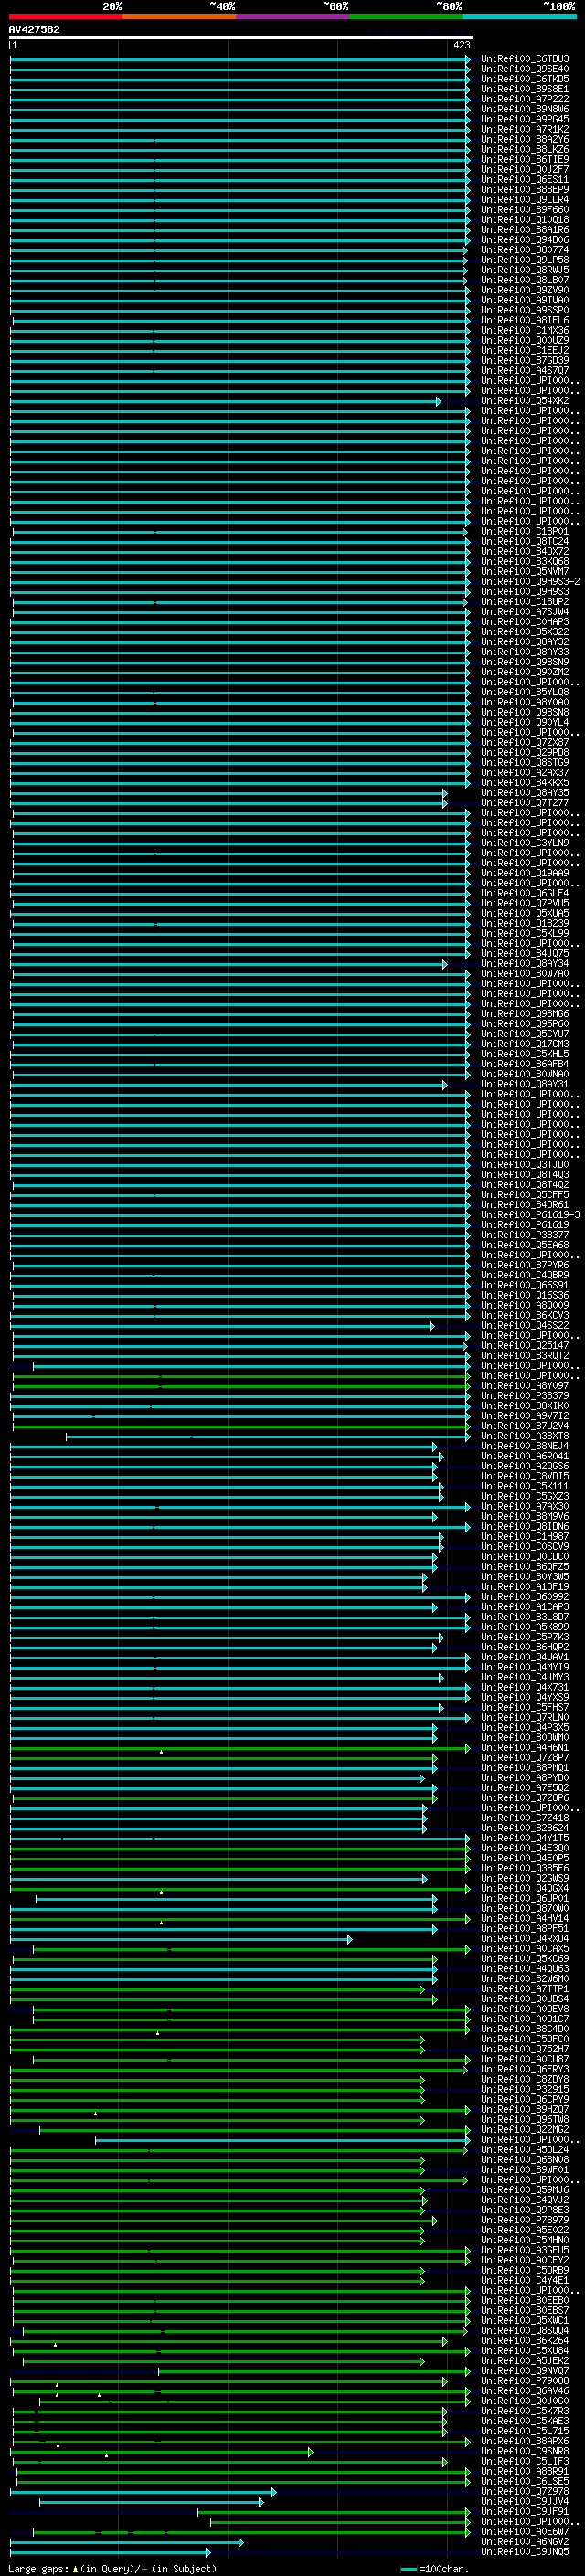Select the UniRef100_Q7Z978 hit
The width and height of the screenshot is (585, 2576).
point(525,2492)
